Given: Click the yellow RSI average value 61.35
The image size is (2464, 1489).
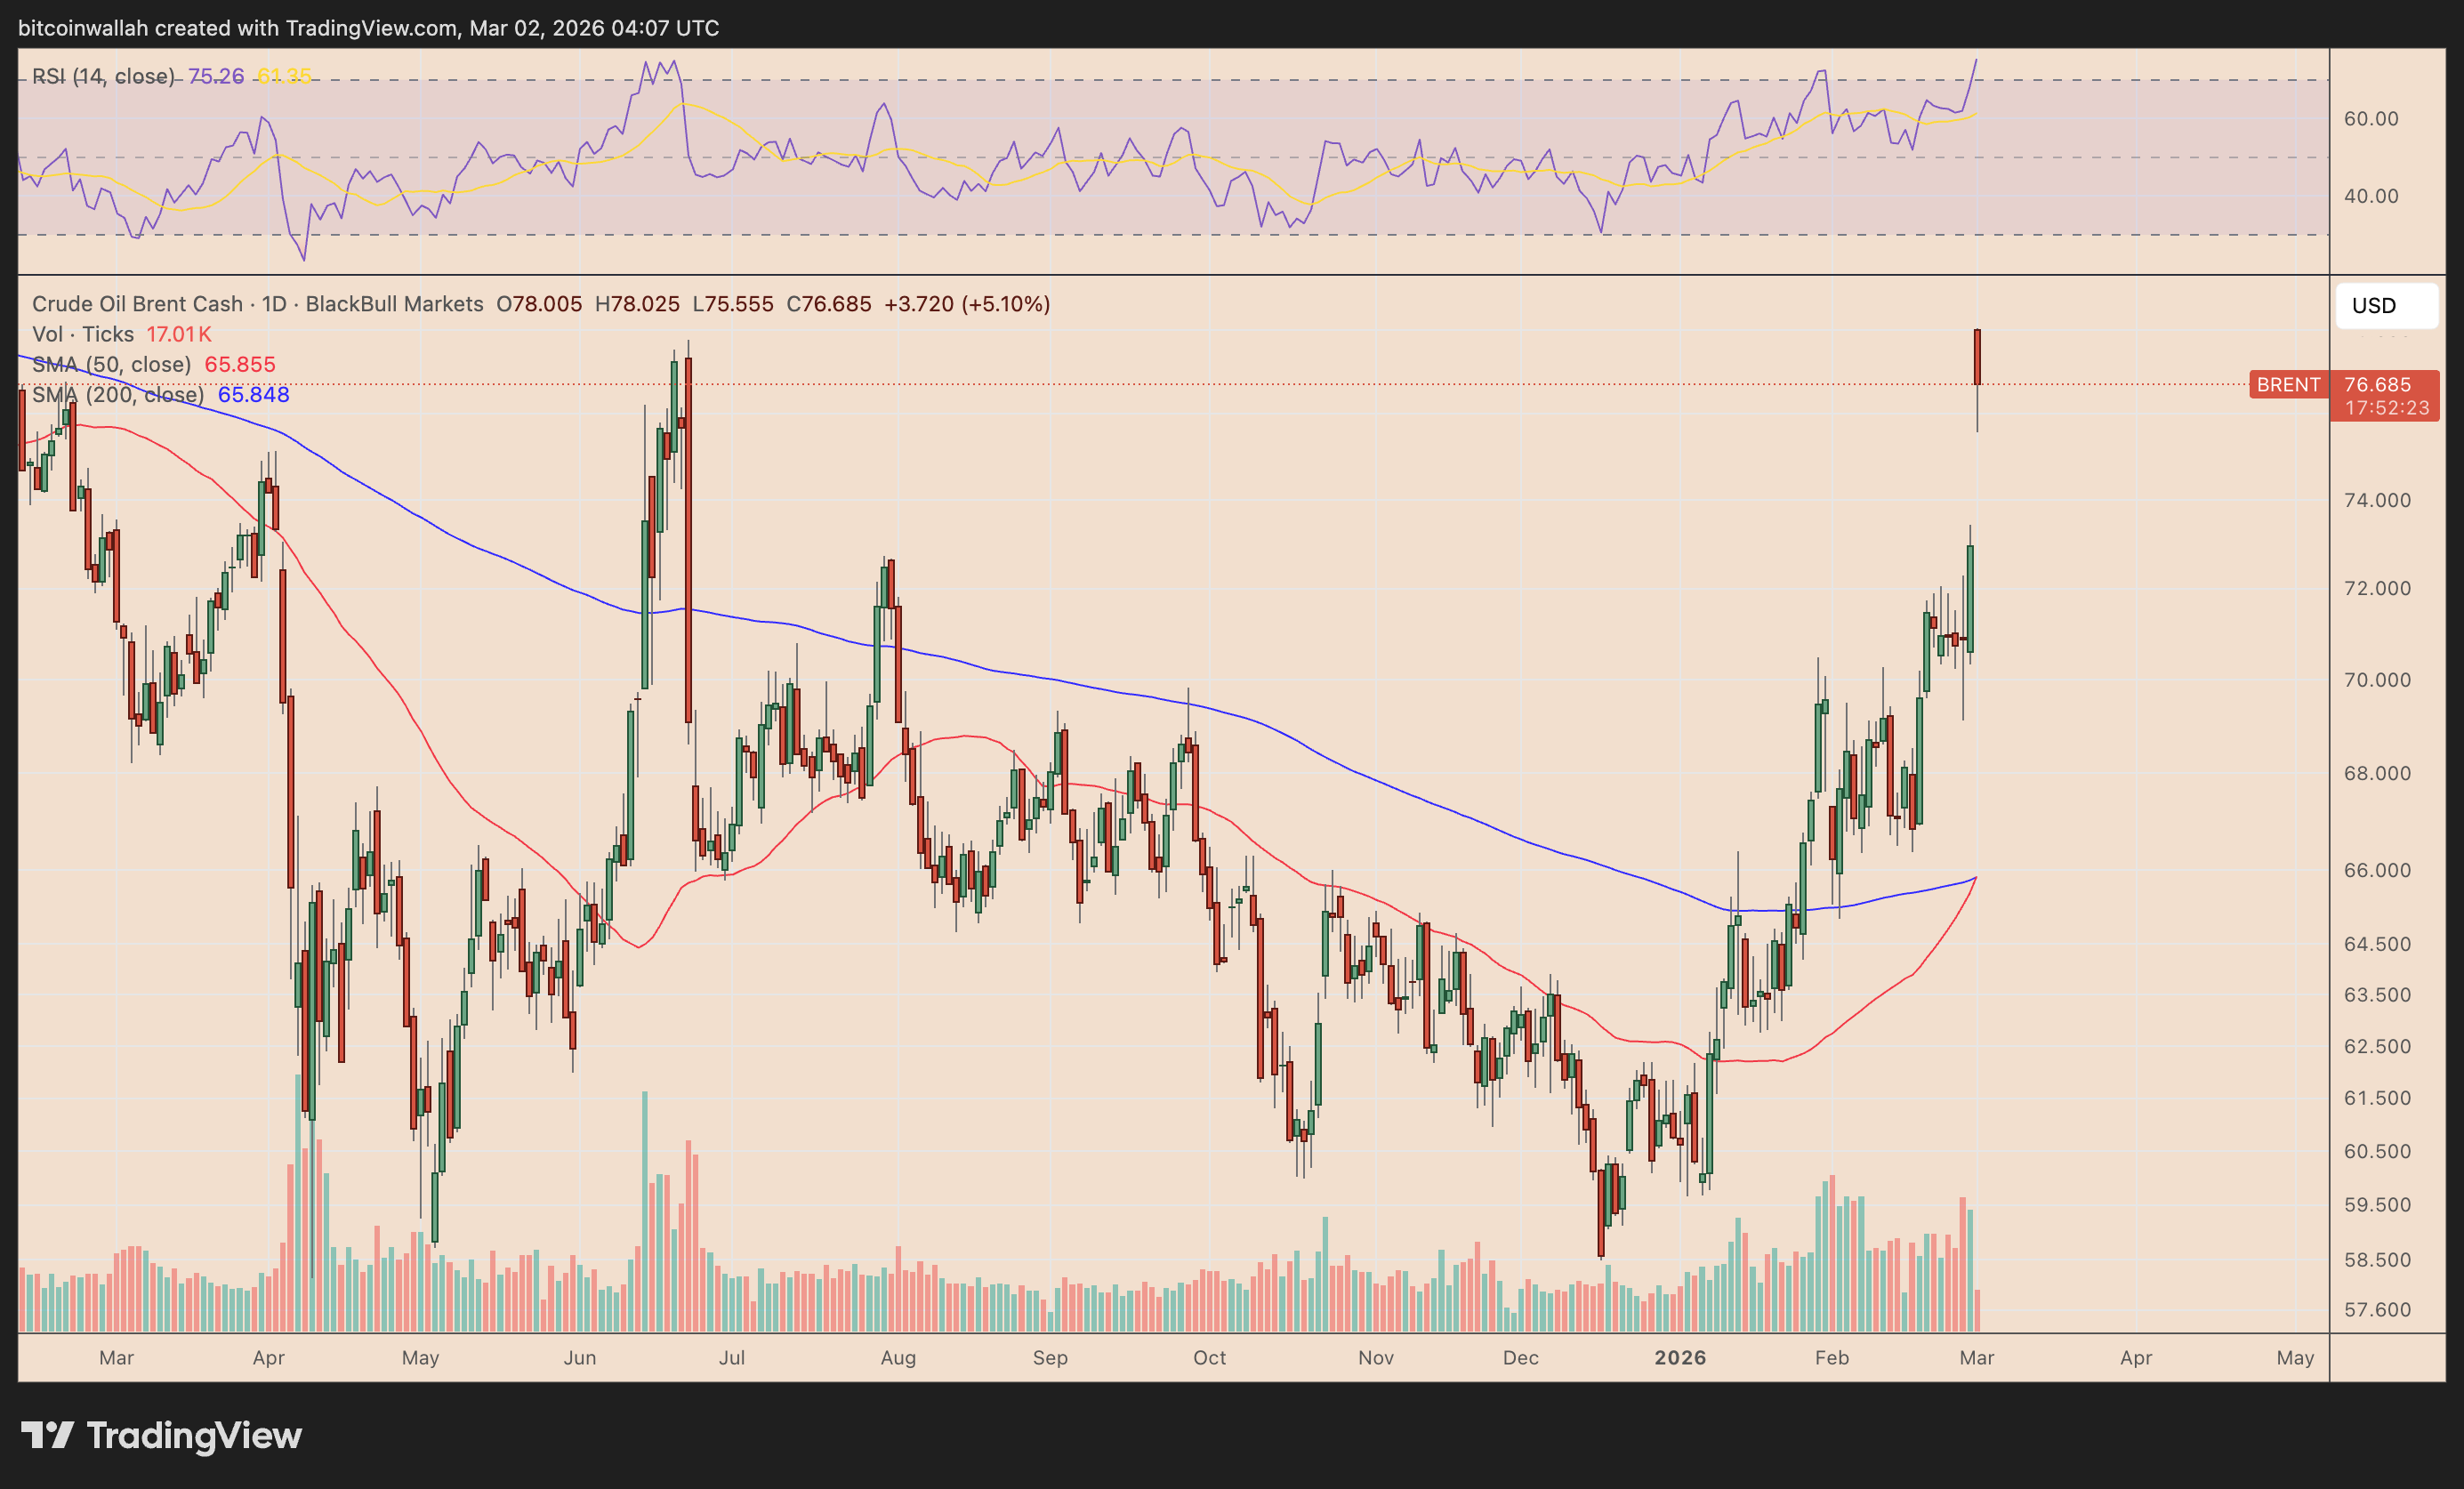Looking at the screenshot, I should pos(284,76).
